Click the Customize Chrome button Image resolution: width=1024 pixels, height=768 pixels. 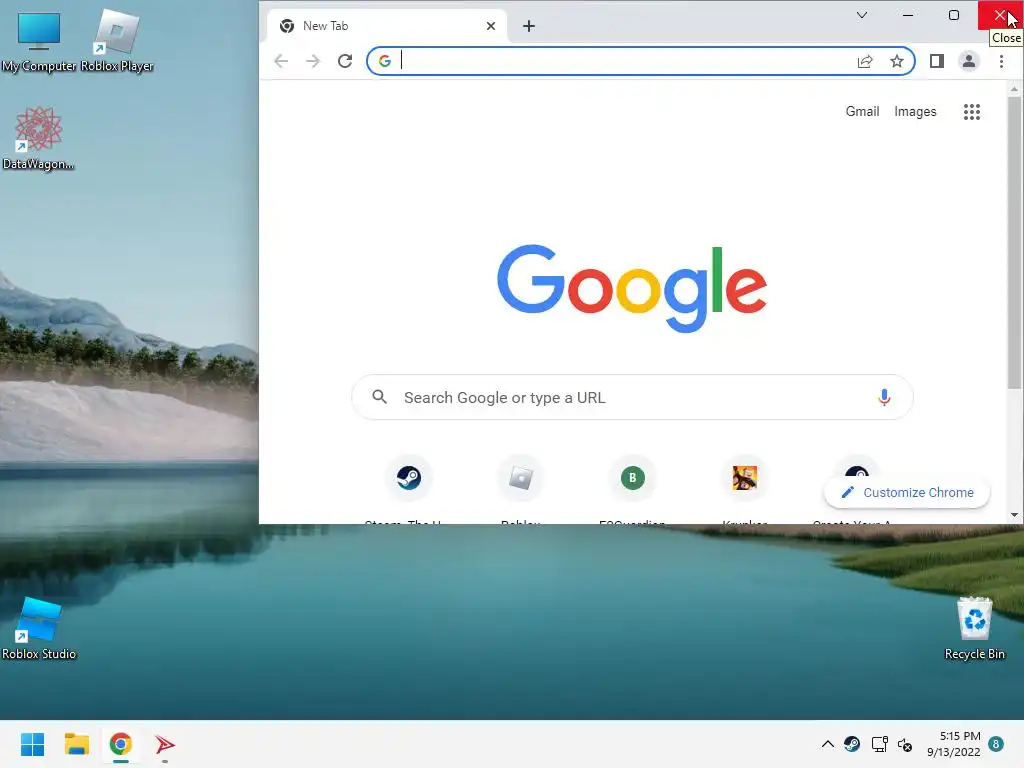tap(907, 492)
